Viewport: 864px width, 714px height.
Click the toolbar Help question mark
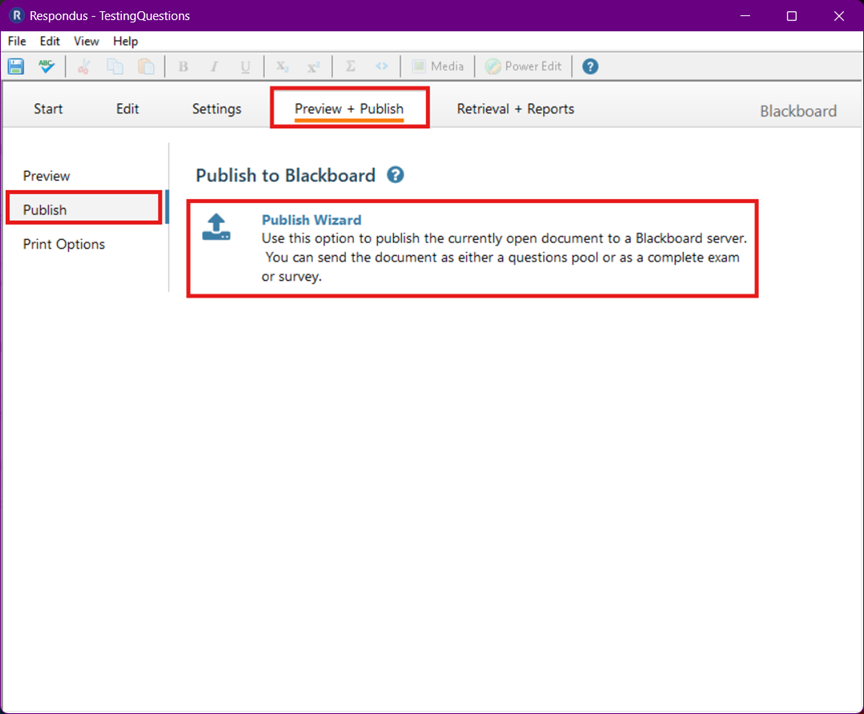(x=590, y=67)
